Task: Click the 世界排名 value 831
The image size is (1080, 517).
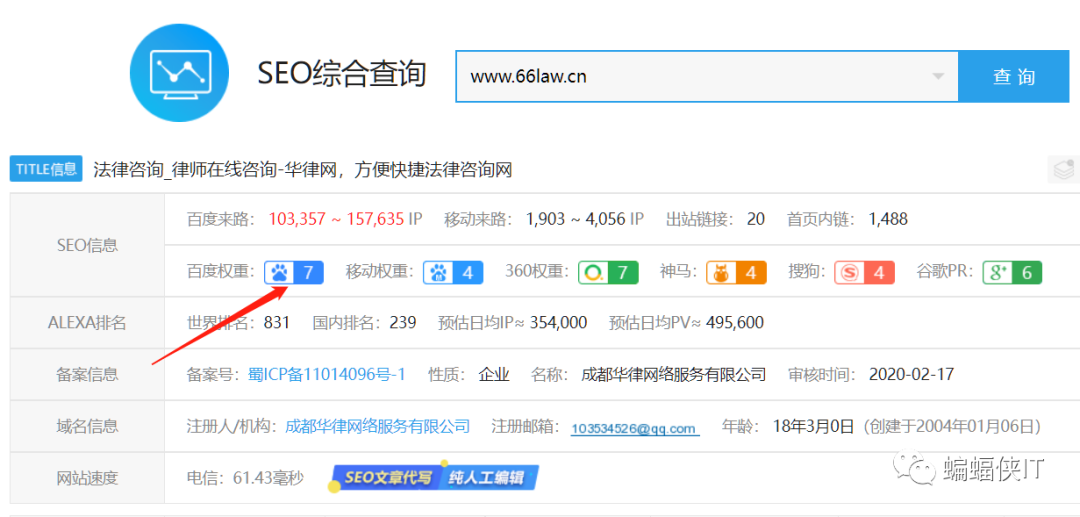Action: pos(276,322)
